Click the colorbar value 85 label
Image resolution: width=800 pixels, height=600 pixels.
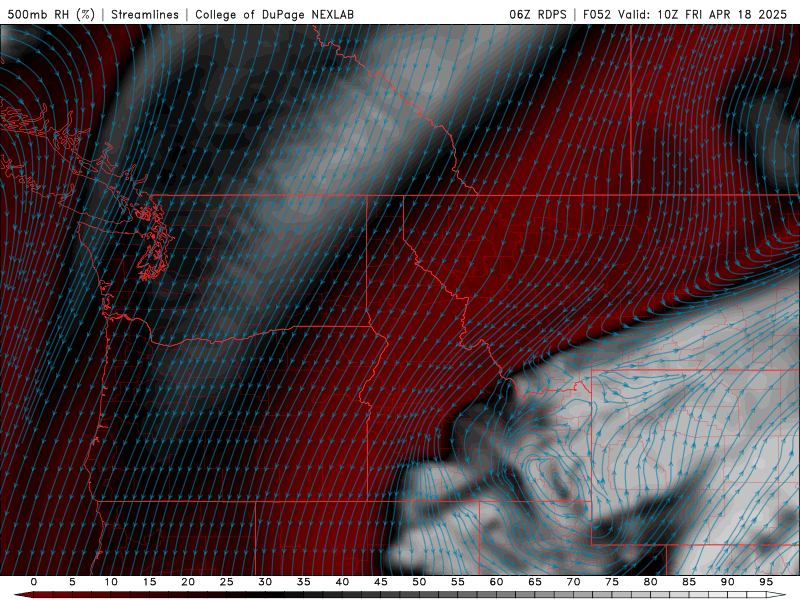tap(689, 582)
